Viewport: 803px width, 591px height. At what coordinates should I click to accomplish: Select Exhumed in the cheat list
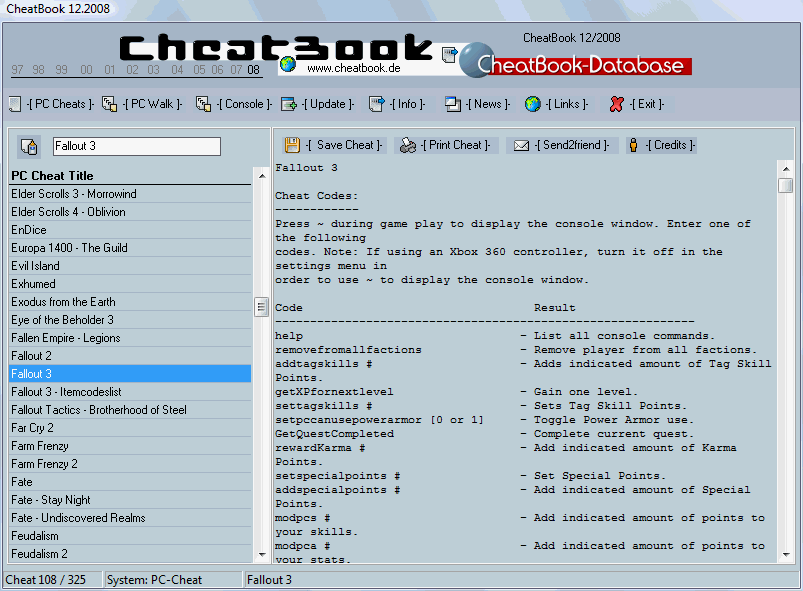[131, 284]
